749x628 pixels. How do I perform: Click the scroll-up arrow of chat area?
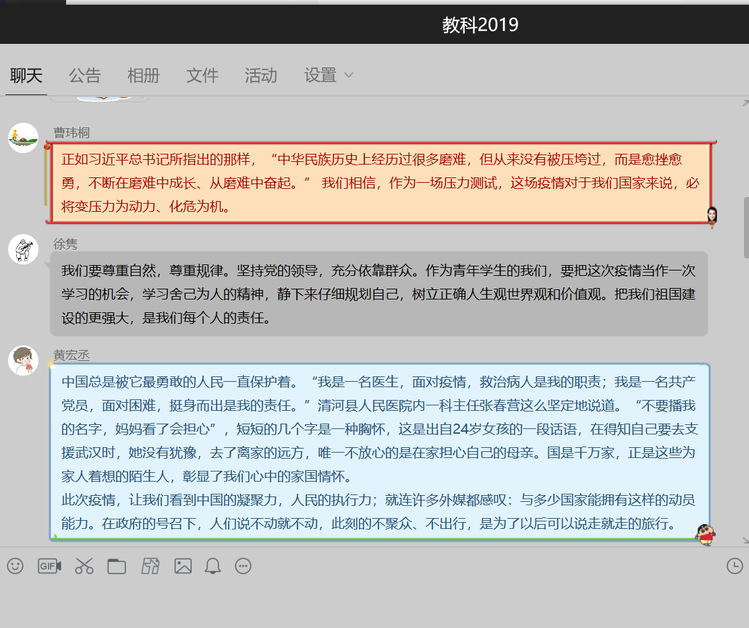click(x=746, y=103)
